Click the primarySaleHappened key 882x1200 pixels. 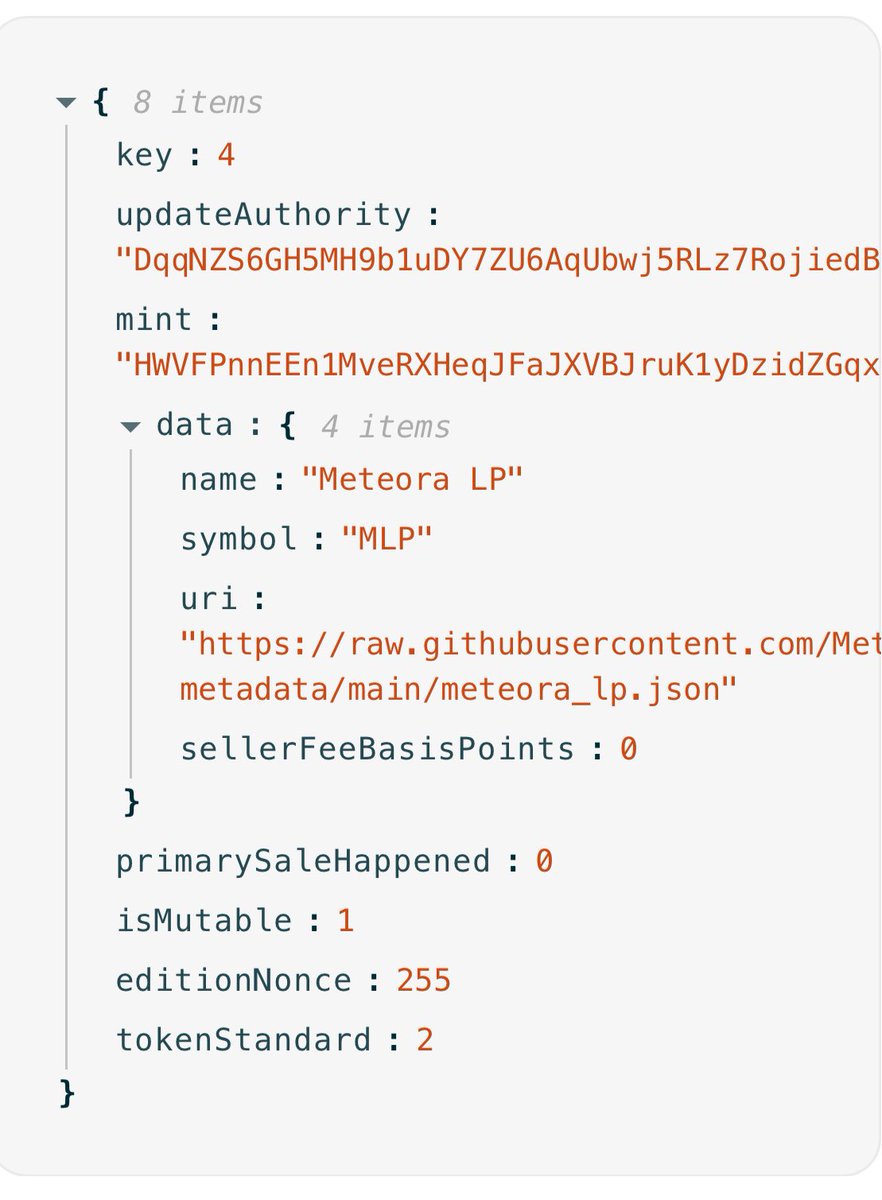coord(303,861)
